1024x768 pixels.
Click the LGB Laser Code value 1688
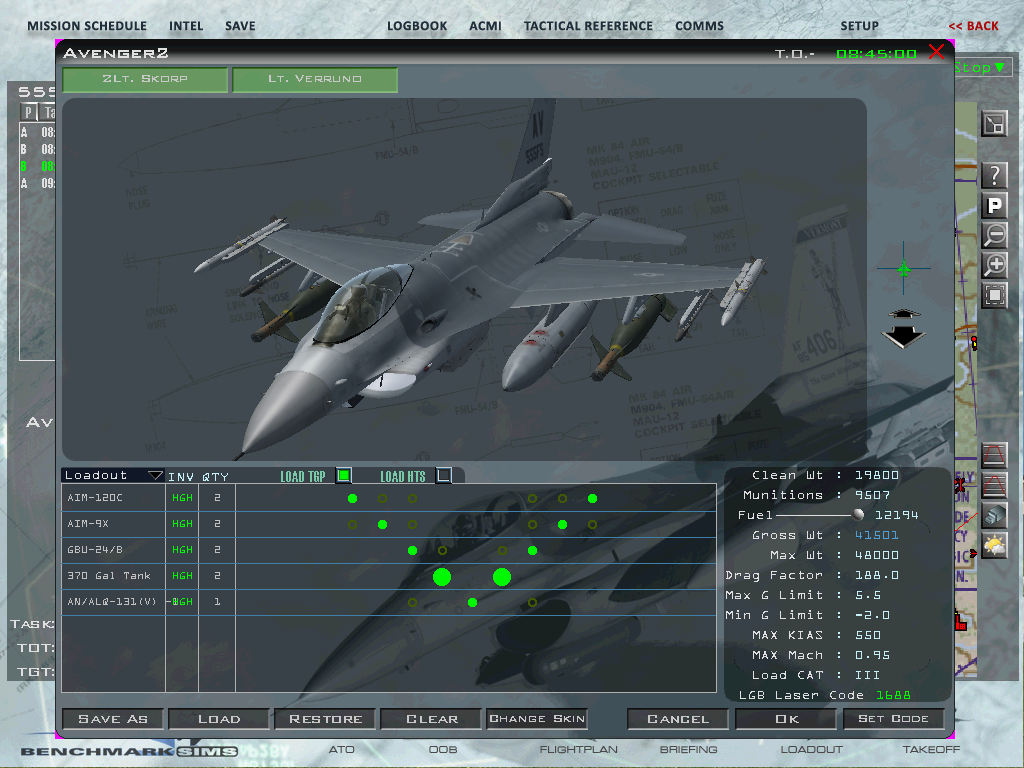click(893, 695)
